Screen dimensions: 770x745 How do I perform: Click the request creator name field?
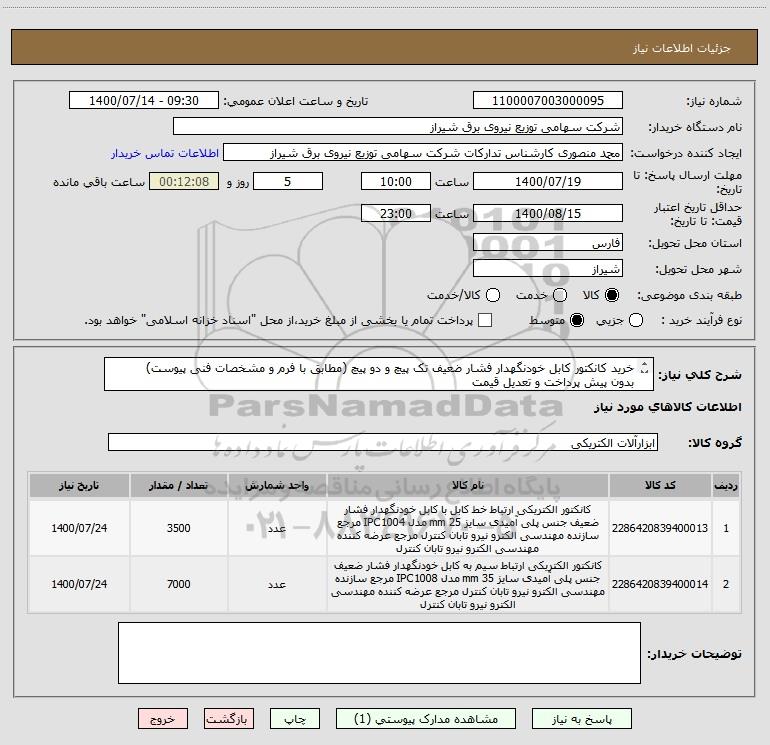[x=423, y=153]
